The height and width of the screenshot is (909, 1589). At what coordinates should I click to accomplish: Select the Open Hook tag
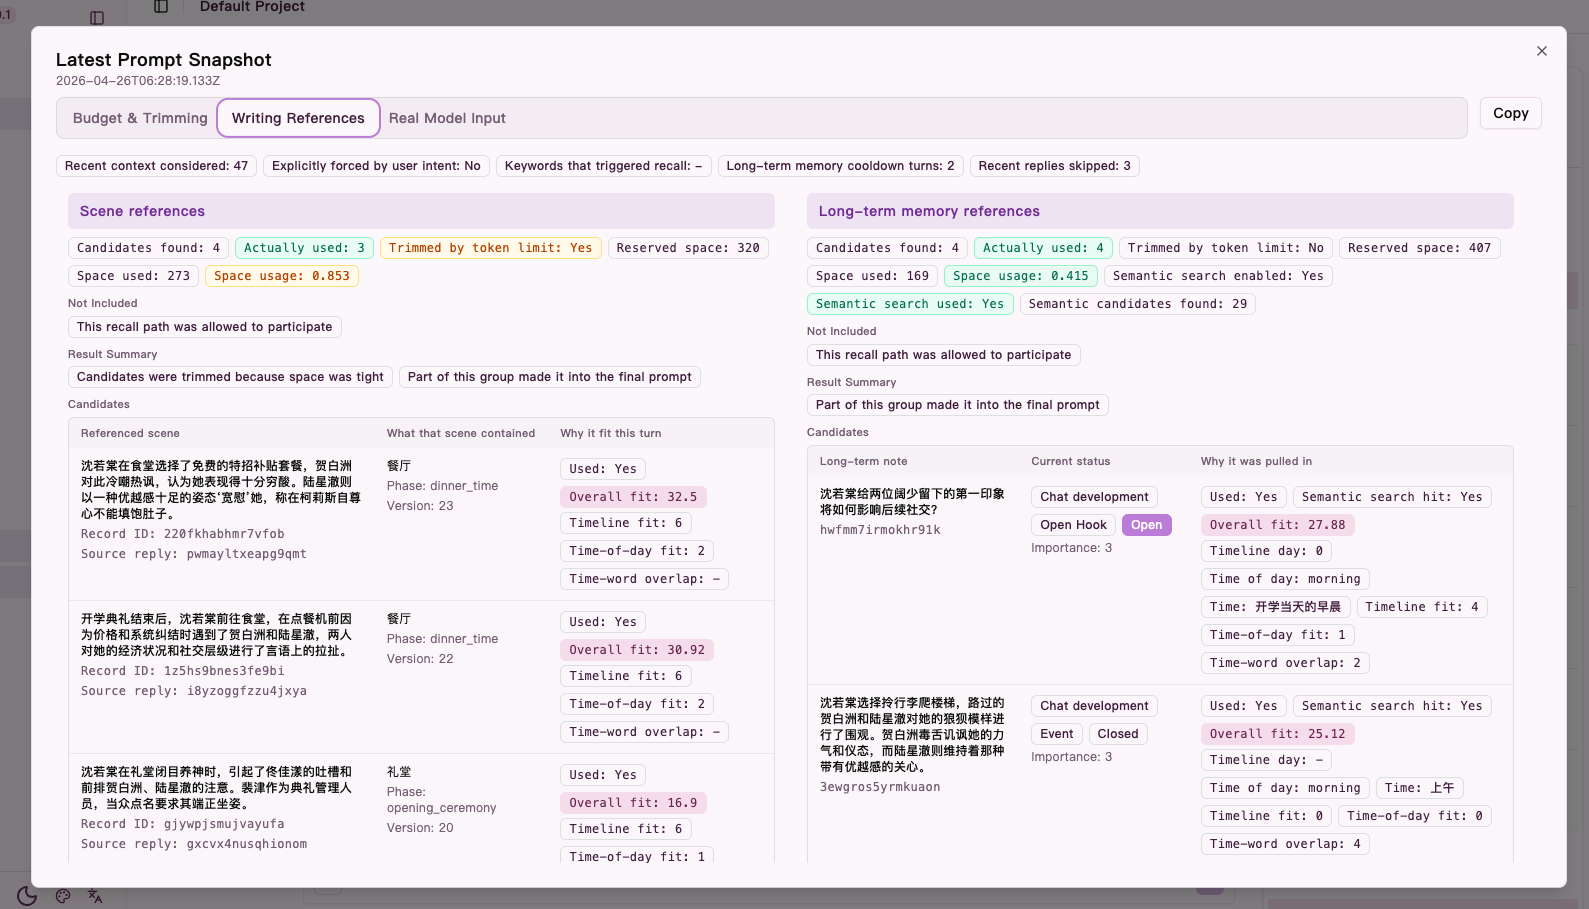(x=1073, y=525)
